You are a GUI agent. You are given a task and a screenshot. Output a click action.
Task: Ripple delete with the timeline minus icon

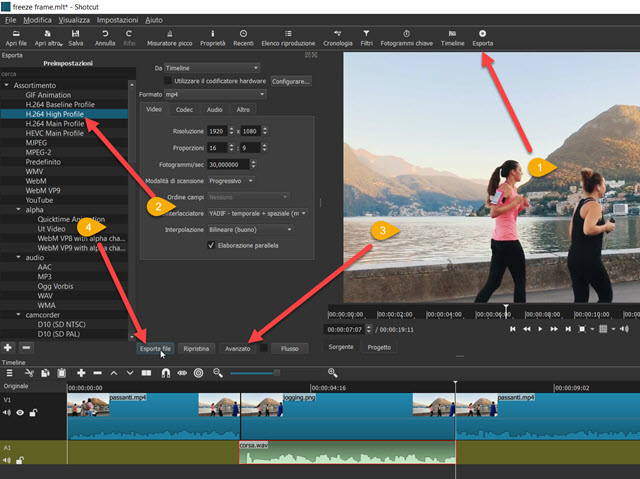tap(97, 373)
